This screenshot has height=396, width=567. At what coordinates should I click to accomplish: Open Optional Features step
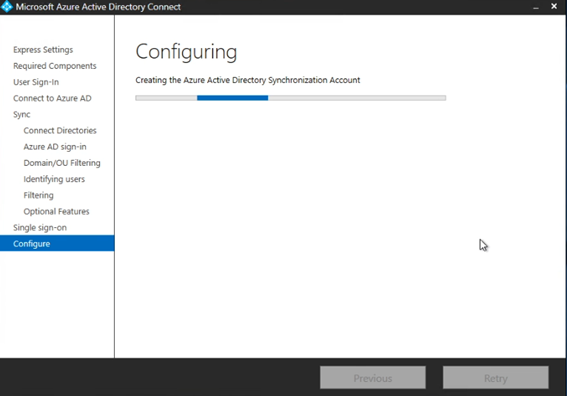click(x=56, y=212)
